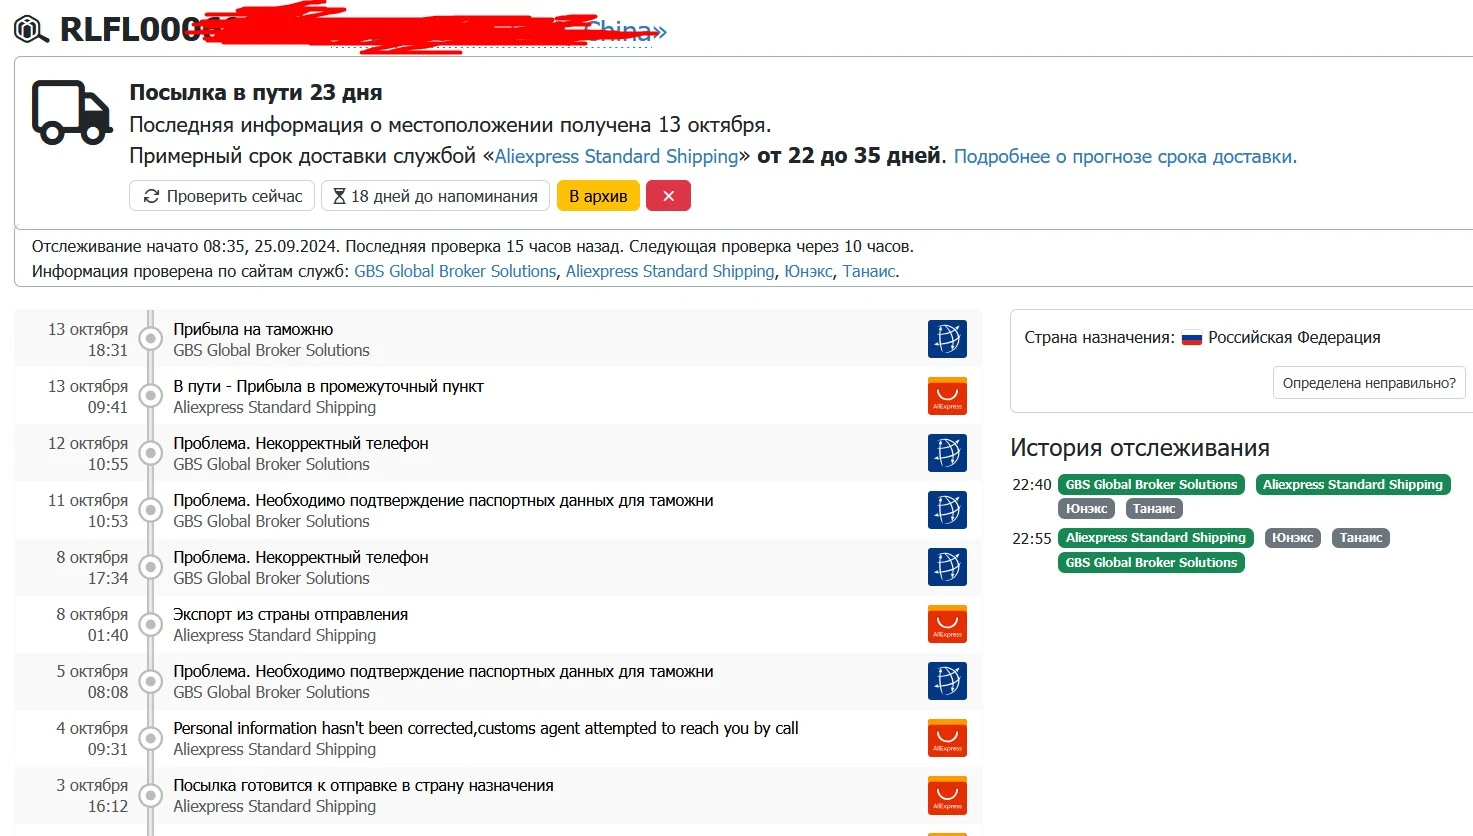The width and height of the screenshot is (1473, 836).
Task: Click the 'История отслеживания' heading
Action: 1140,448
